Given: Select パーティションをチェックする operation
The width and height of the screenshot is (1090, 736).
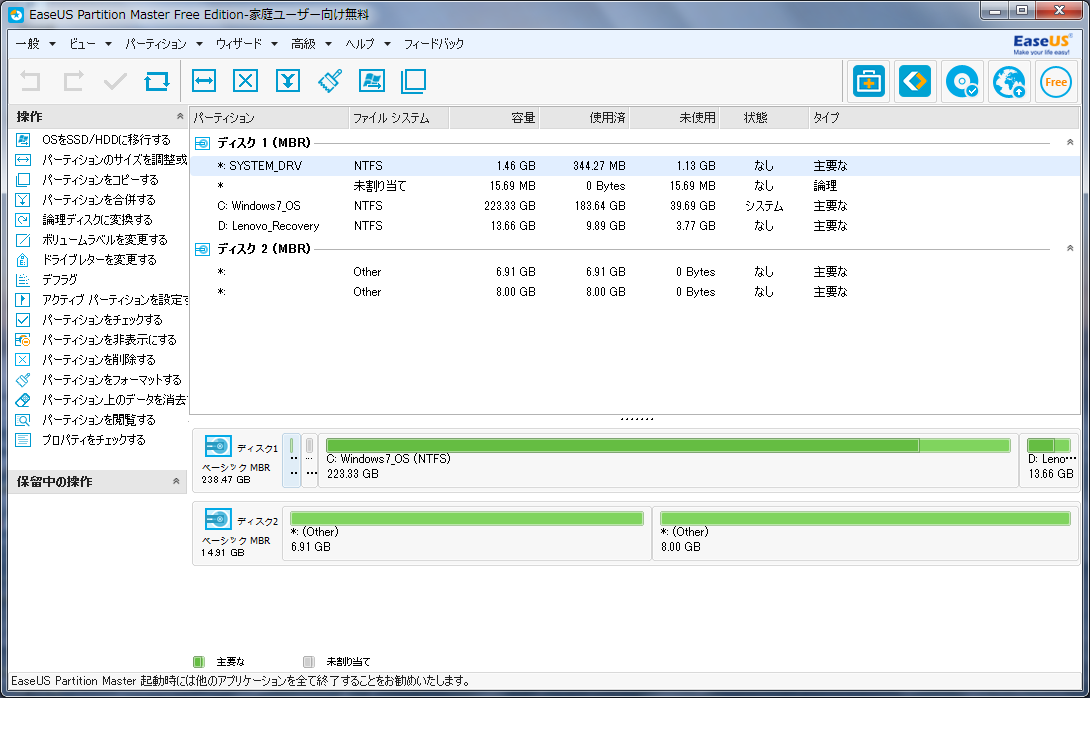Looking at the screenshot, I should (102, 320).
